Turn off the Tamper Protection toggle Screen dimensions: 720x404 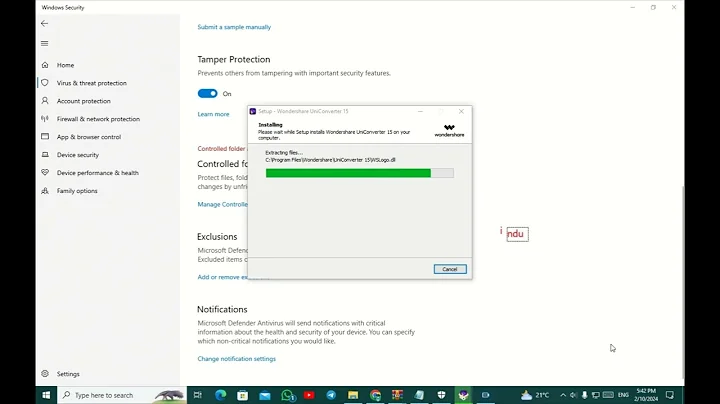[x=208, y=94]
